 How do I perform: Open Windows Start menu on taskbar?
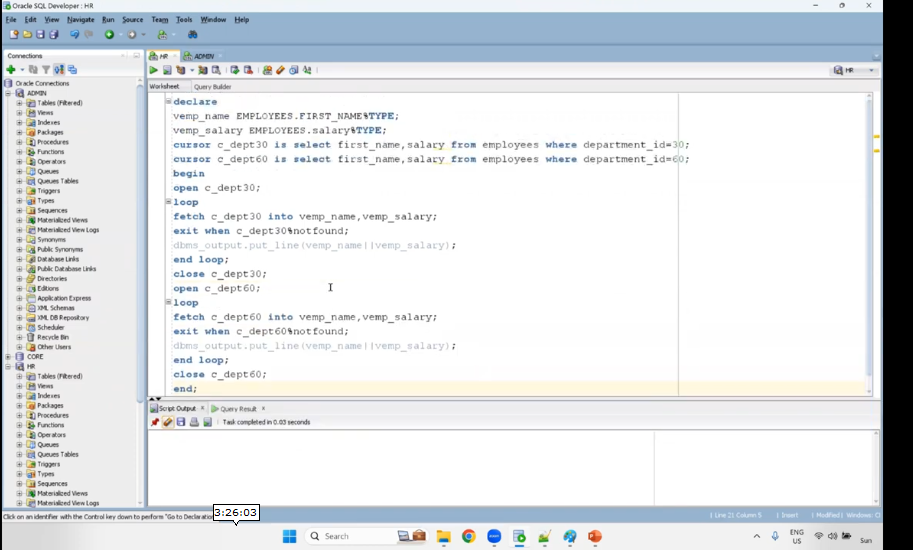click(x=289, y=536)
